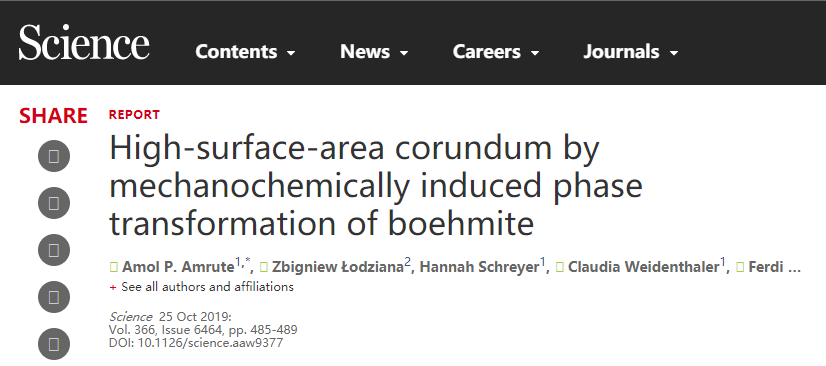Viewport: 826px width, 366px height.
Task: Click the fourth circular share icon
Action: [54, 297]
